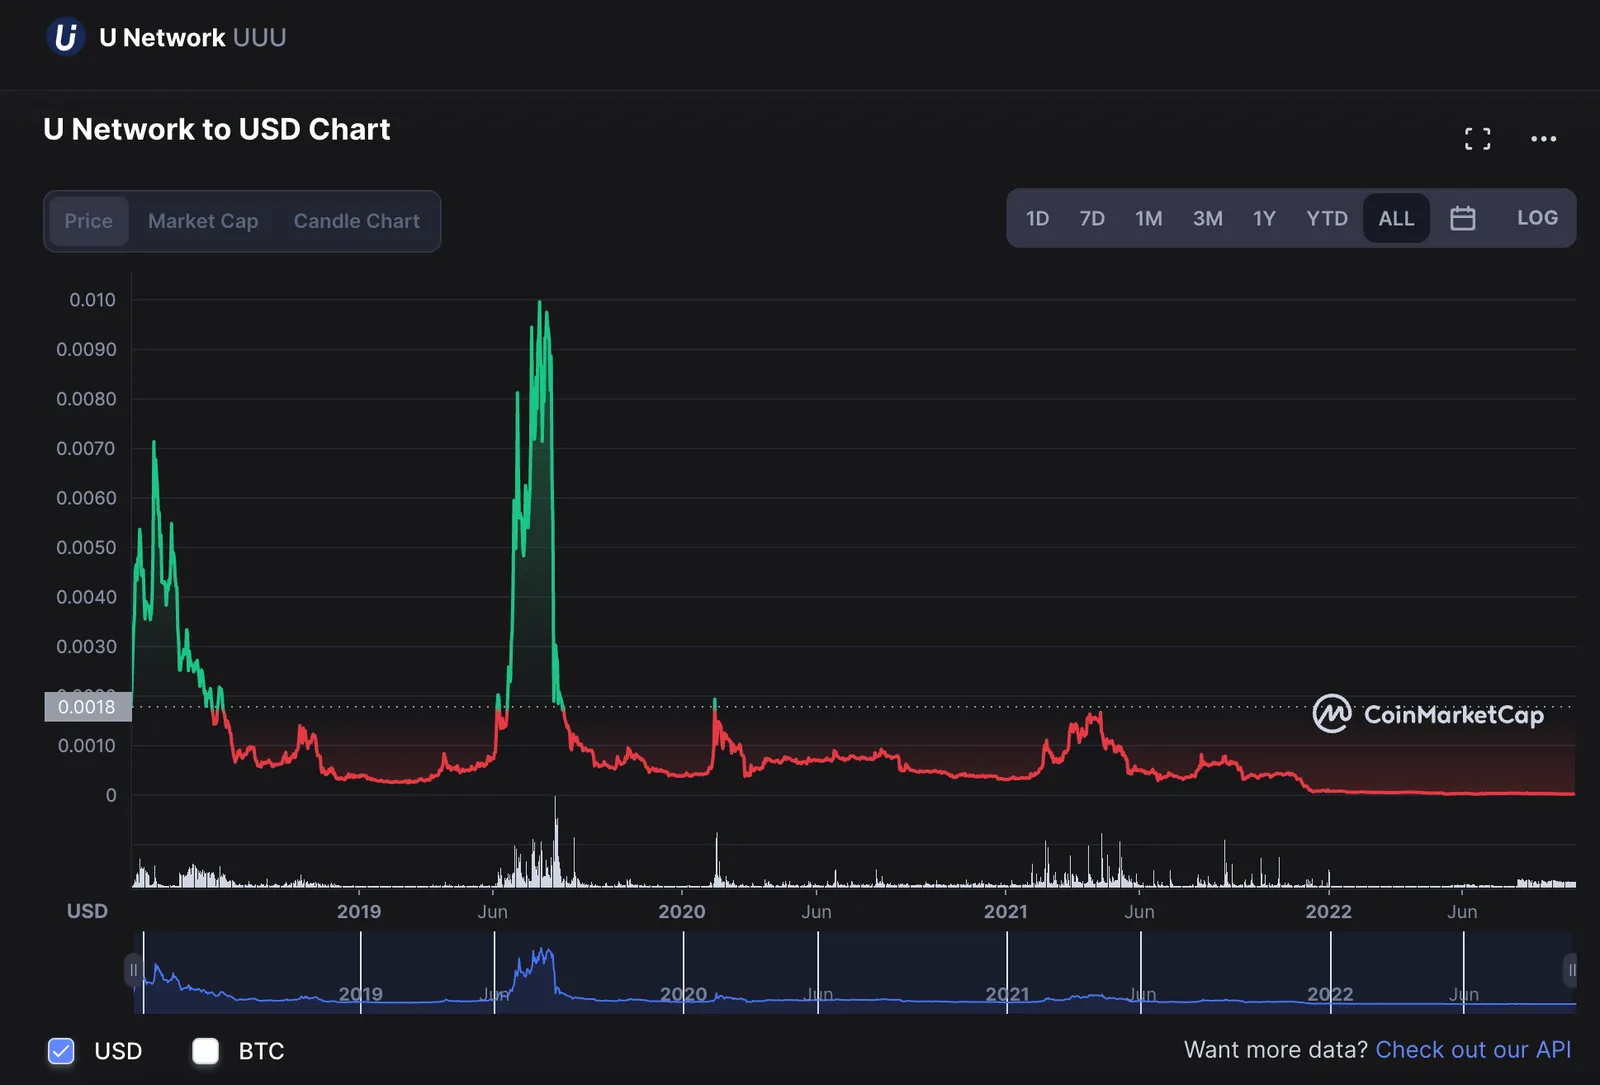
Task: Click the 2019 marker in the navigator
Action: (360, 994)
